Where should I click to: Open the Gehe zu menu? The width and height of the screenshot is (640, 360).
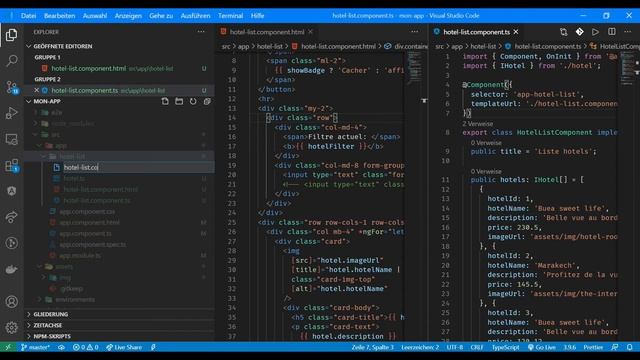pyautogui.click(x=161, y=16)
